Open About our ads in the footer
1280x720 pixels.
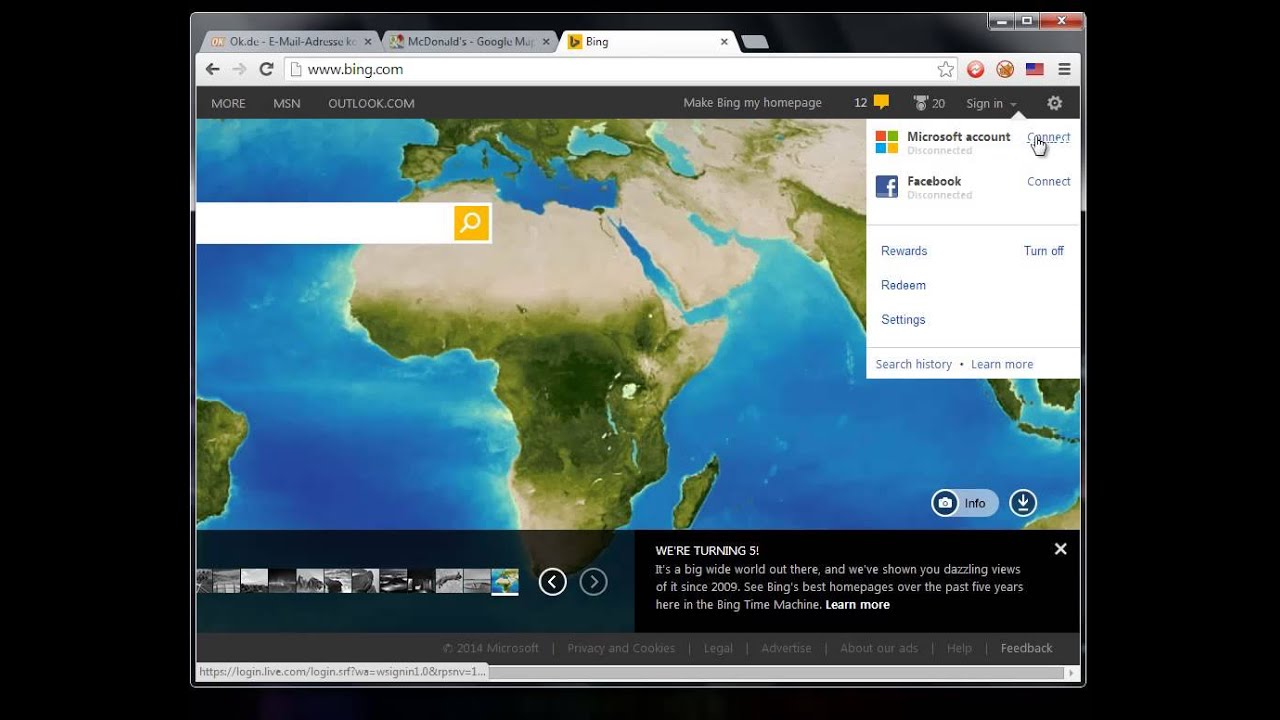pos(879,648)
